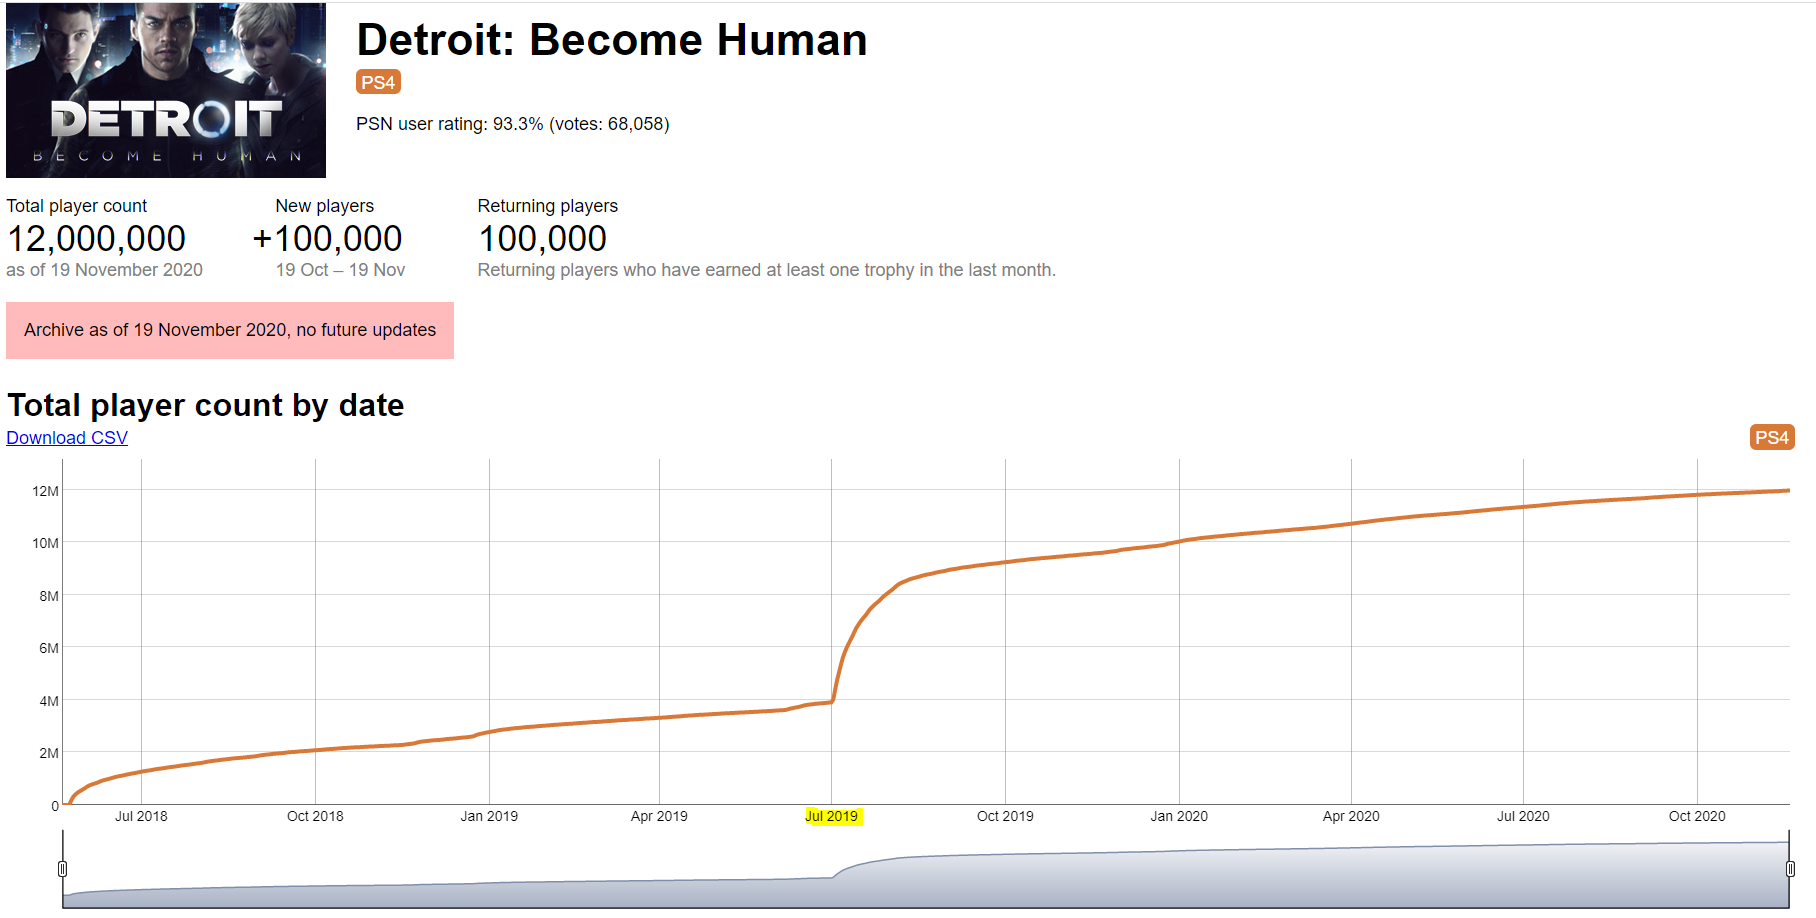The image size is (1816, 918).
Task: Click the 'New players' label
Action: [x=325, y=206]
